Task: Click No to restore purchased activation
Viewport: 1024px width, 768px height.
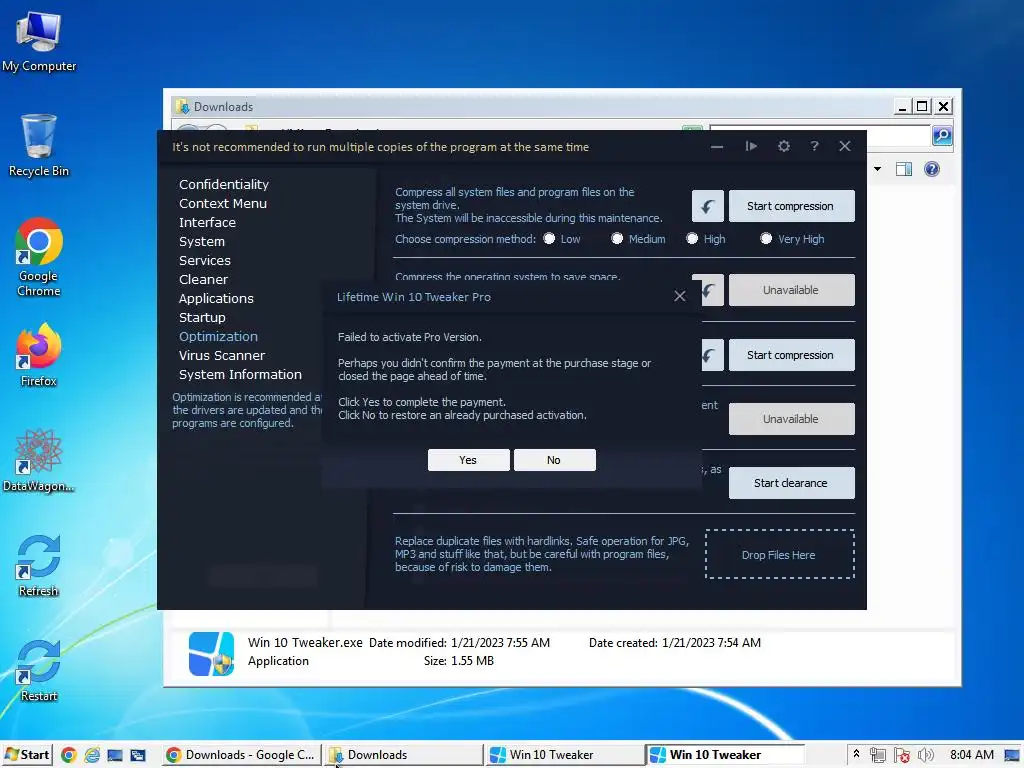Action: tap(554, 460)
